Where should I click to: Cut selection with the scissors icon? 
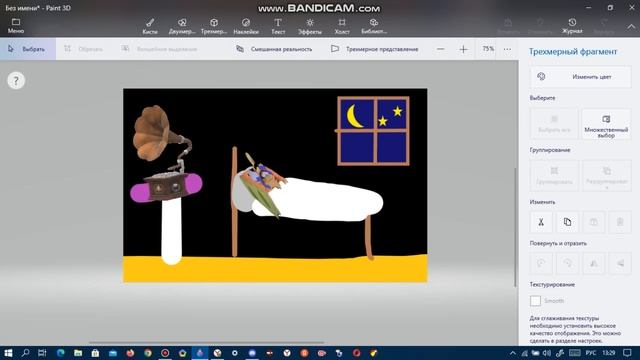click(x=541, y=222)
